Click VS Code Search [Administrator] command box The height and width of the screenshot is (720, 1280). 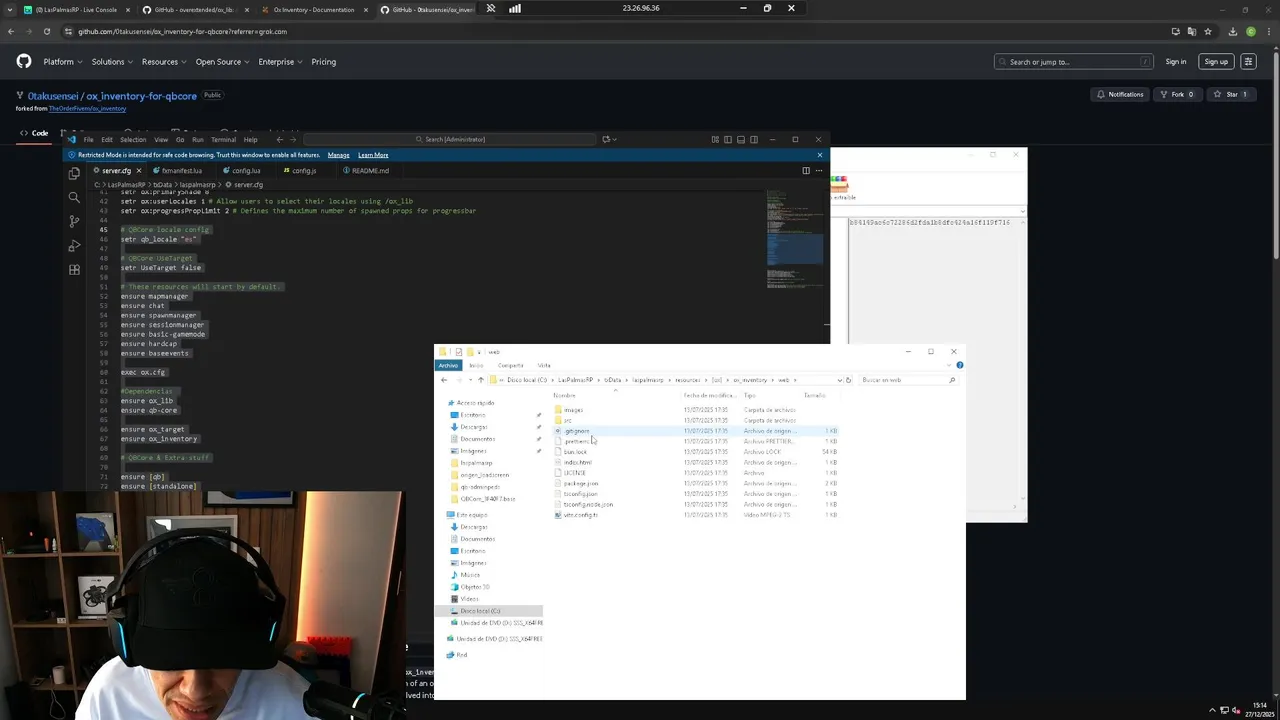450,139
